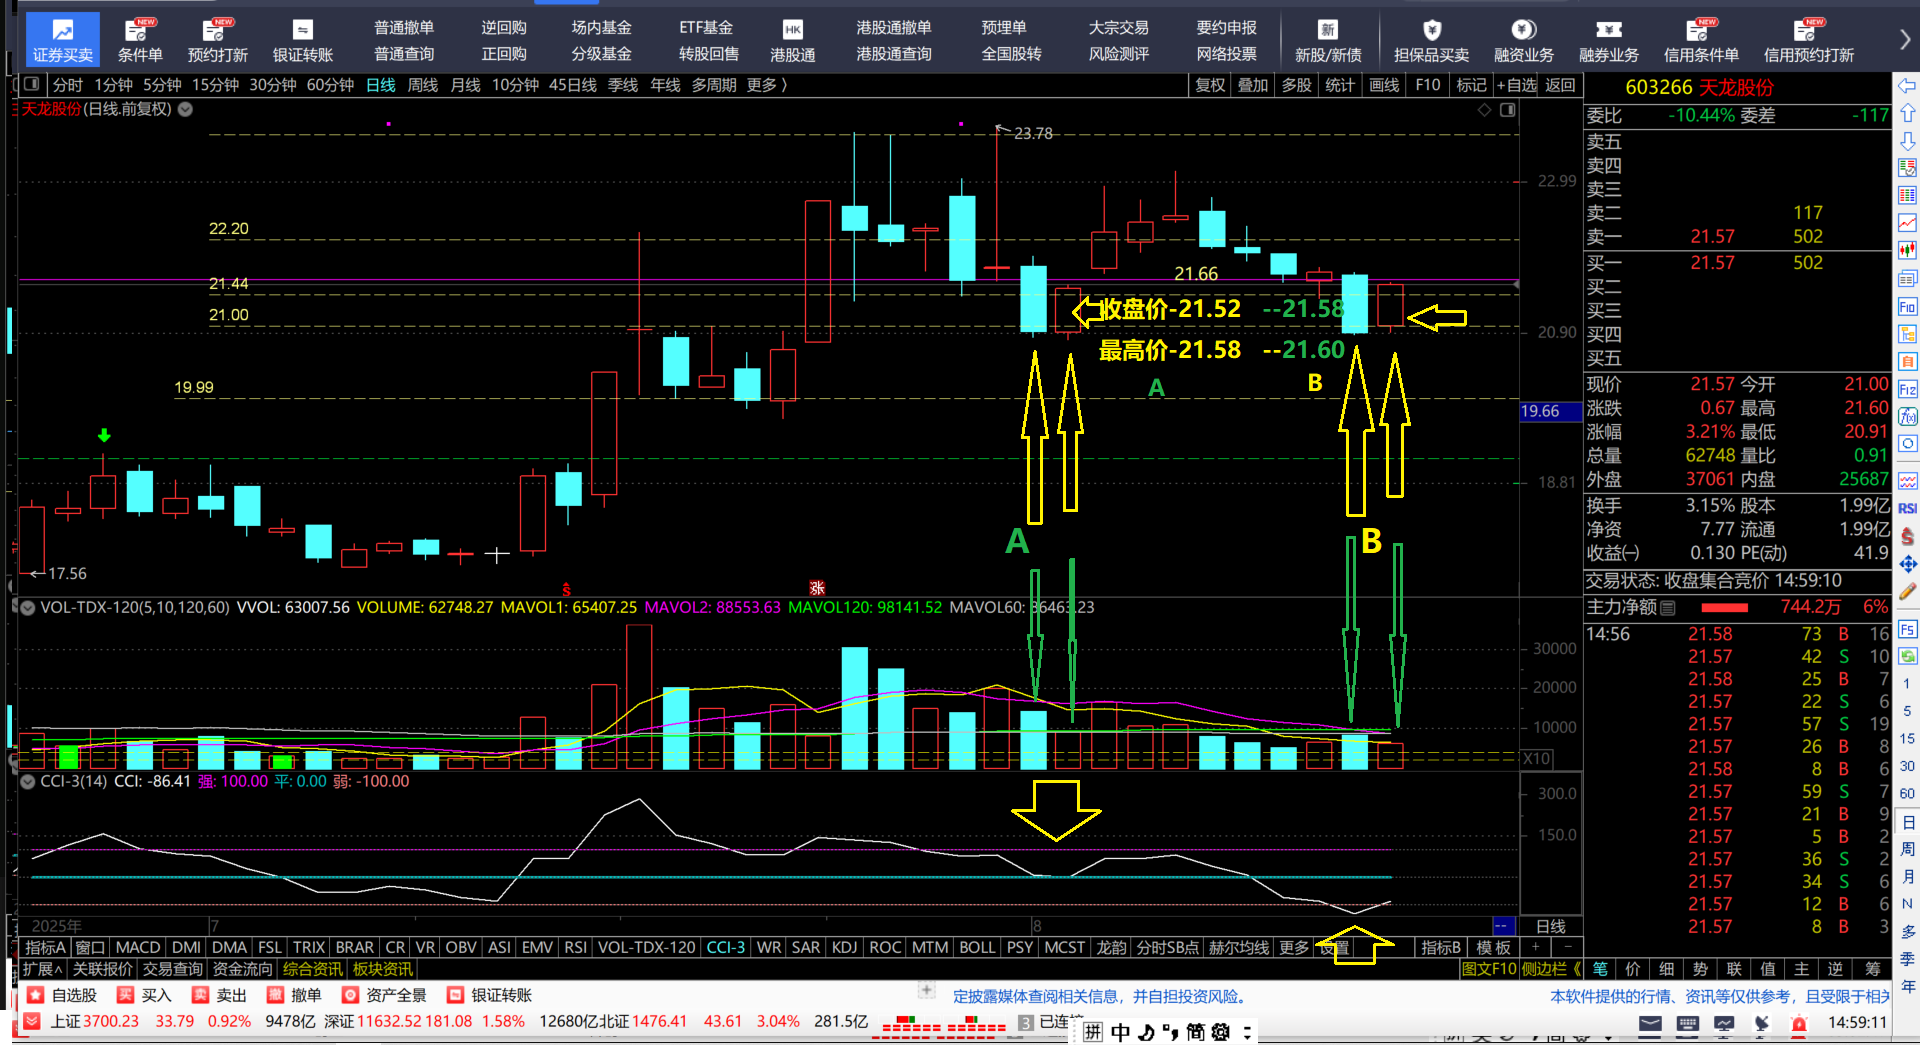Screen dimensions: 1920x1052
Task: Open 资产全景 in the bottom bar
Action: (x=385, y=995)
